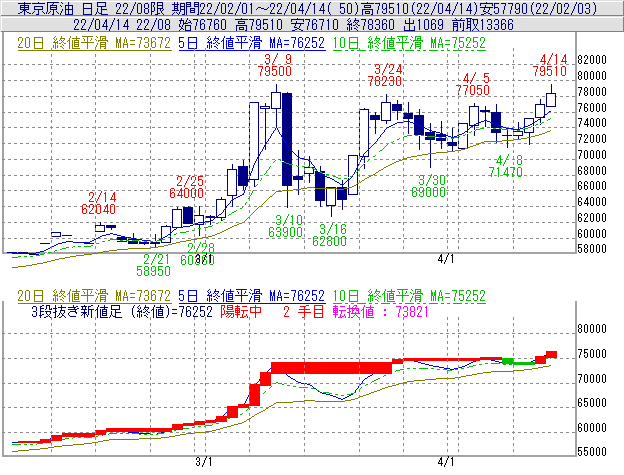Click the red 陽転中 status text
The height and width of the screenshot is (475, 624).
coord(241,311)
